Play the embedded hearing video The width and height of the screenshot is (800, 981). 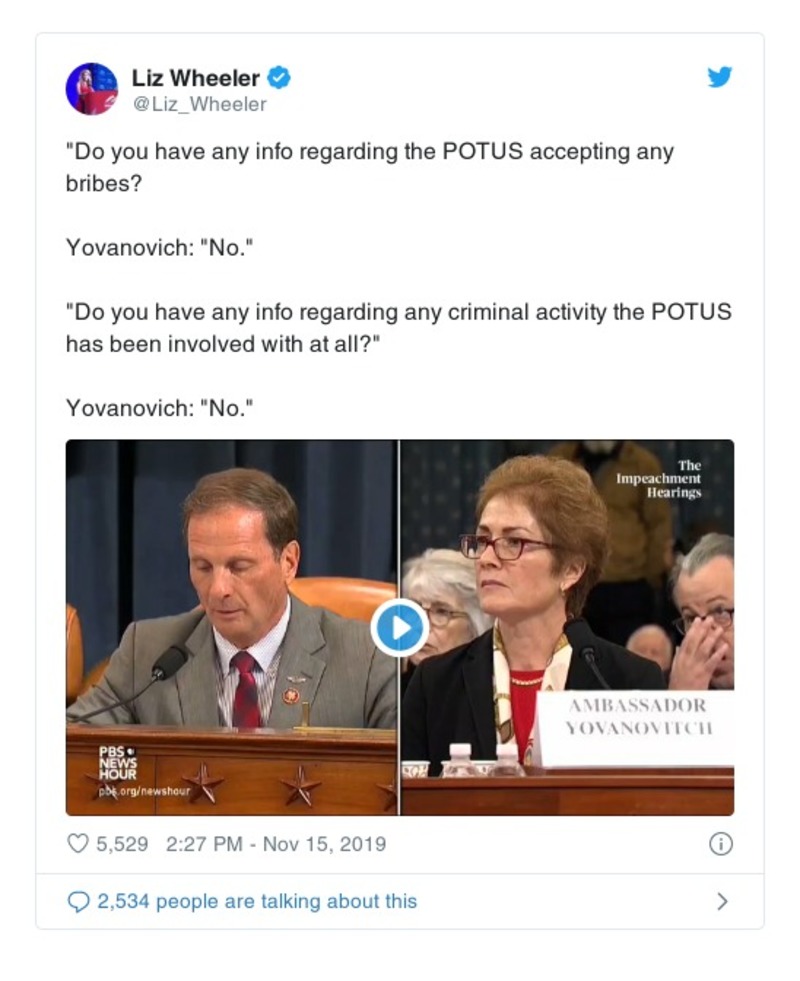coord(398,623)
